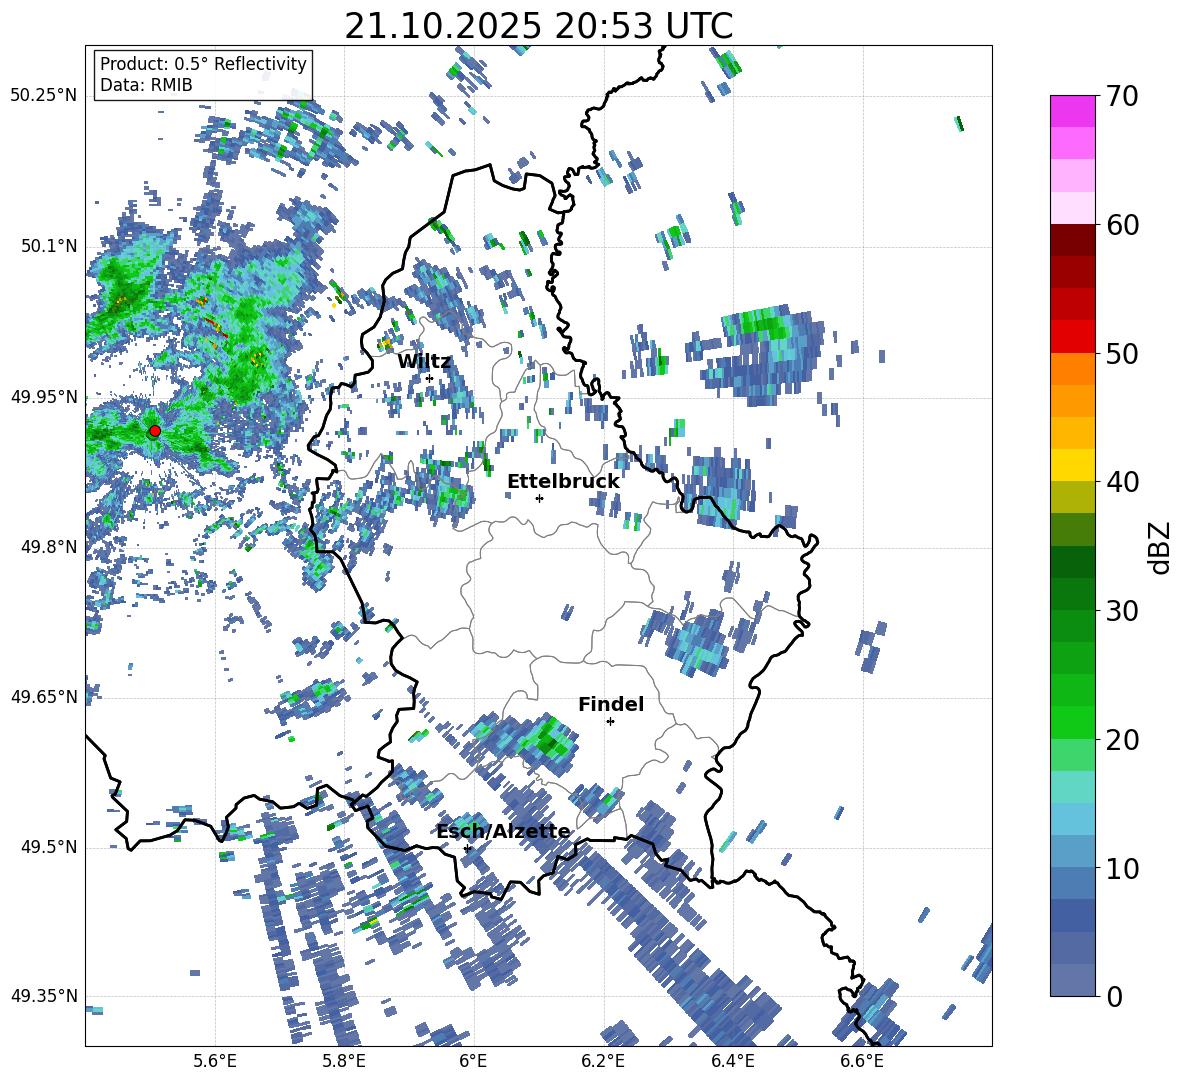The image size is (1184, 1081).
Task: Click the 30 tick on colorbar
Action: tap(1122, 611)
